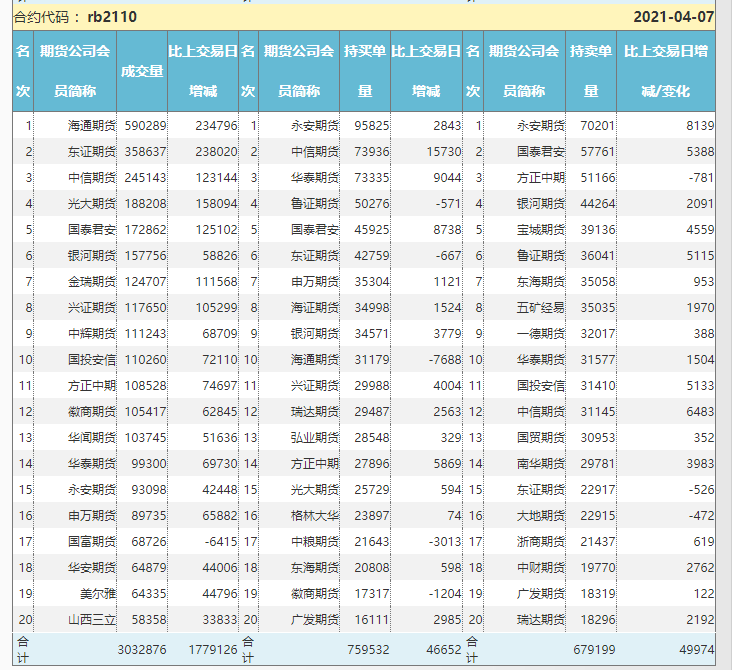The width and height of the screenshot is (740, 670).
Task: Click long position value 73335
Action: (372, 177)
